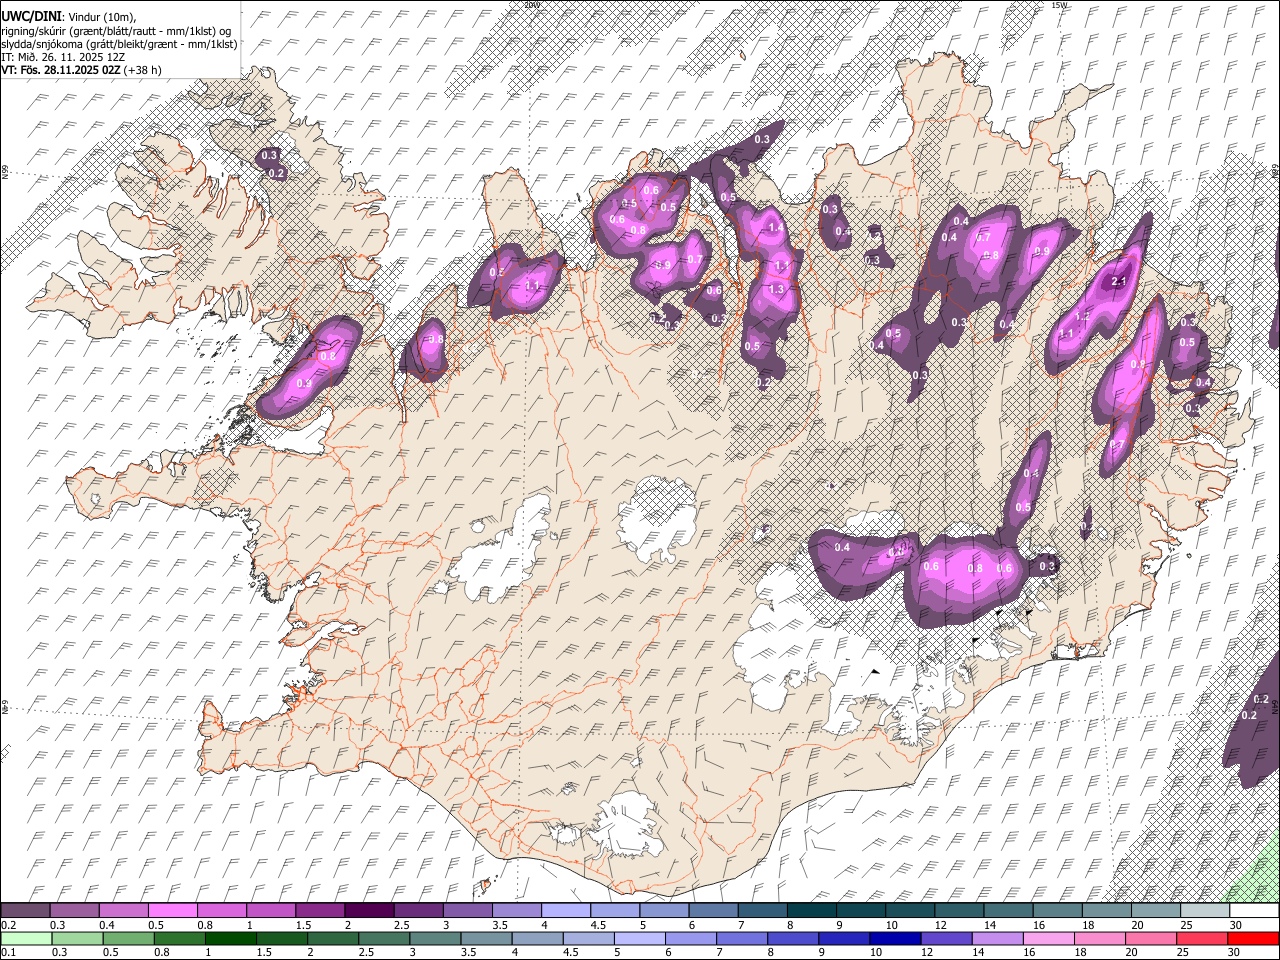Click the '30' tick label in upper legend row
This screenshot has width=1280, height=960.
point(1235,925)
